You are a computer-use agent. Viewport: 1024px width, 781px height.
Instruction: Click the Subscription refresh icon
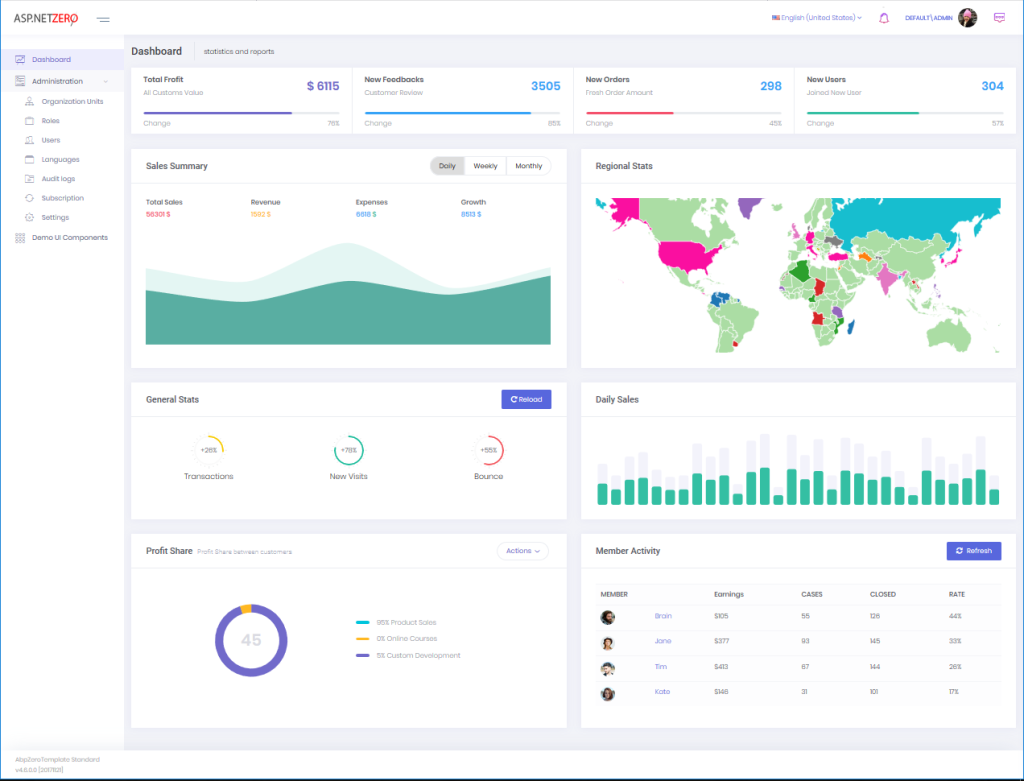(29, 197)
